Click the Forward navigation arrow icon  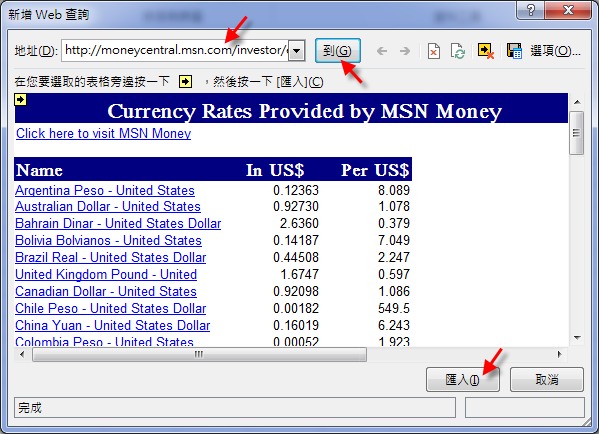pos(405,51)
